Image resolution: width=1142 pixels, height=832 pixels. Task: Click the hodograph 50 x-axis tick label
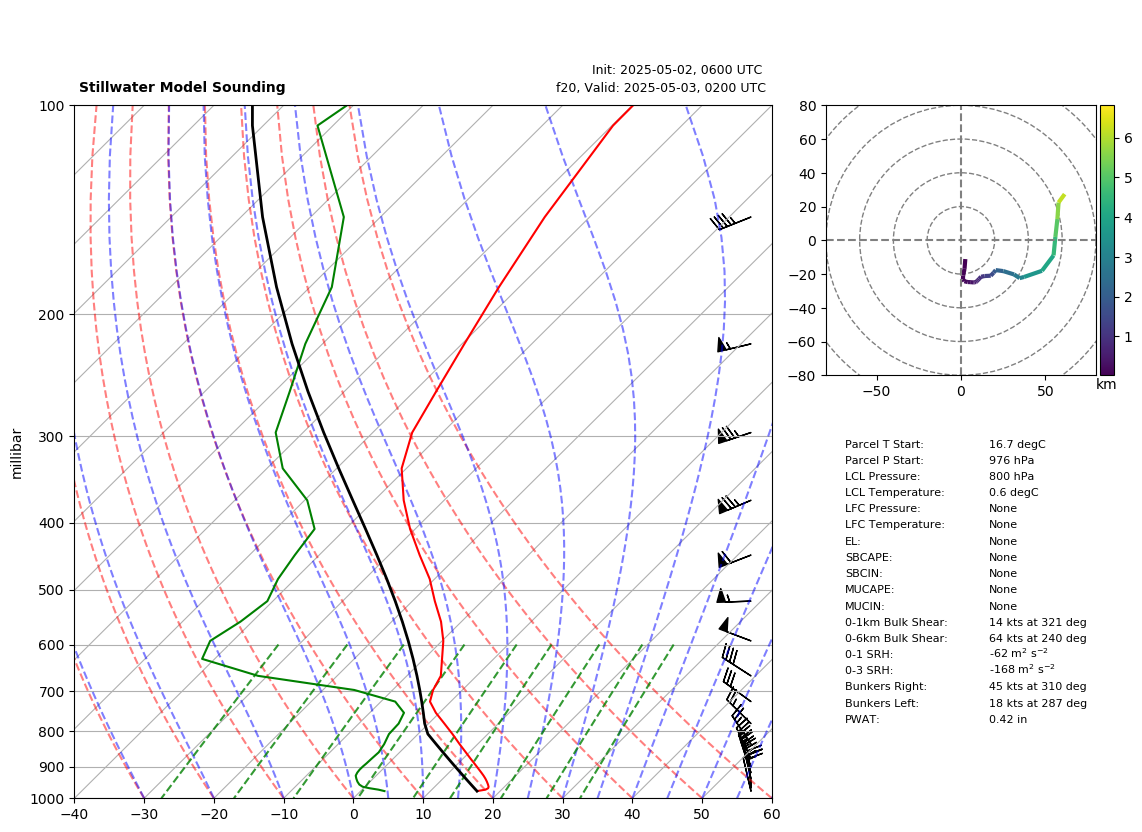1045,391
